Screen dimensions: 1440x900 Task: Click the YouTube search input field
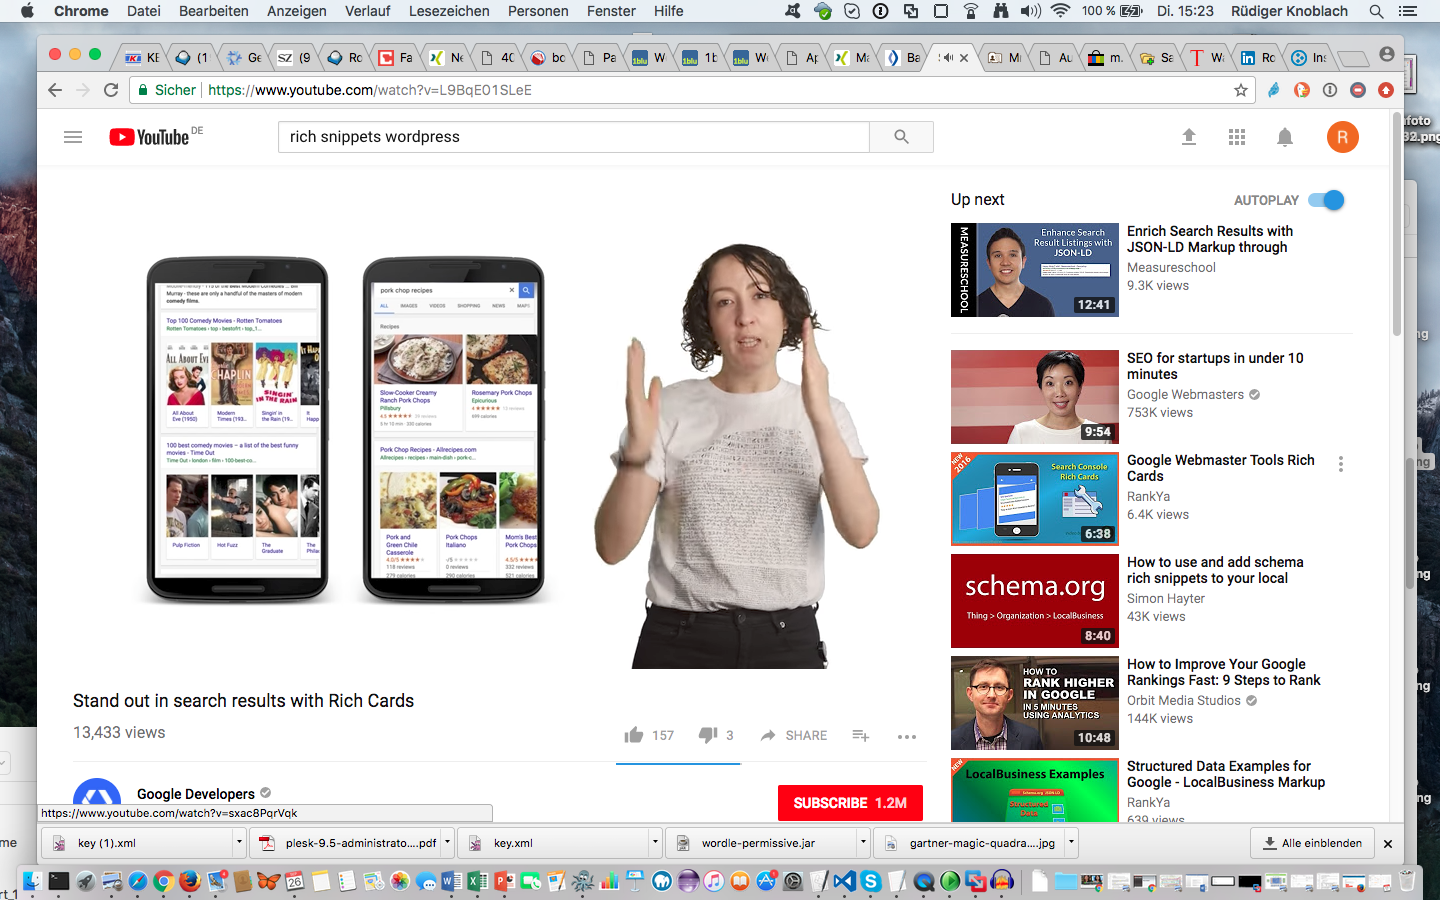coord(573,137)
